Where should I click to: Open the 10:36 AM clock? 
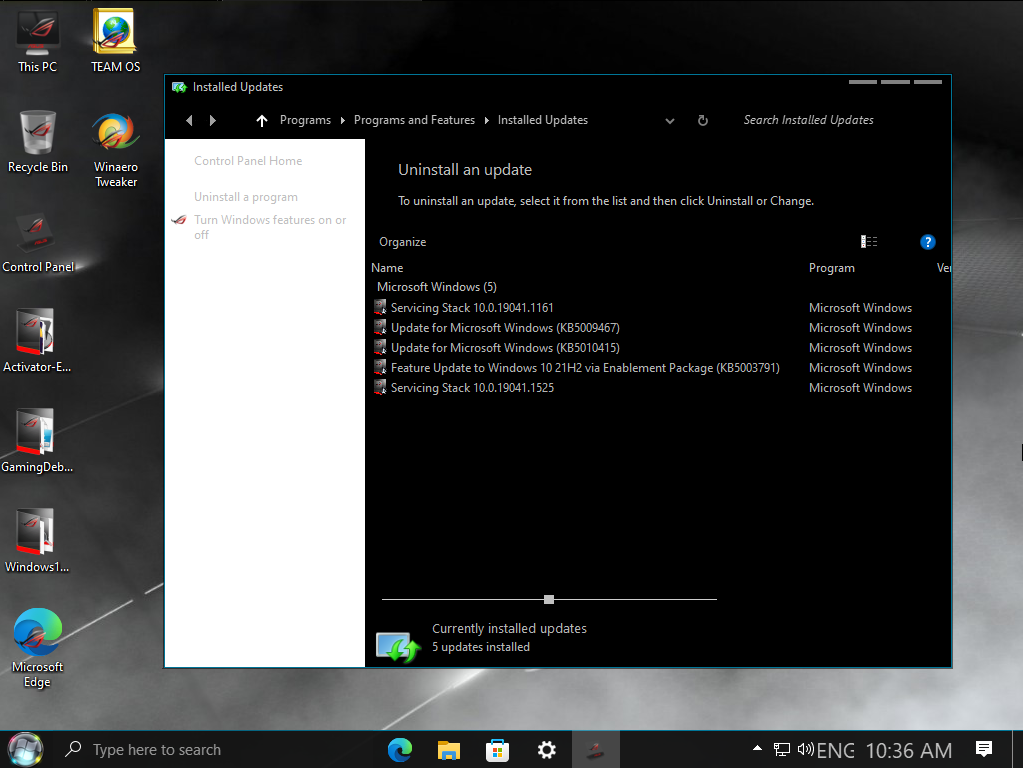tap(909, 750)
